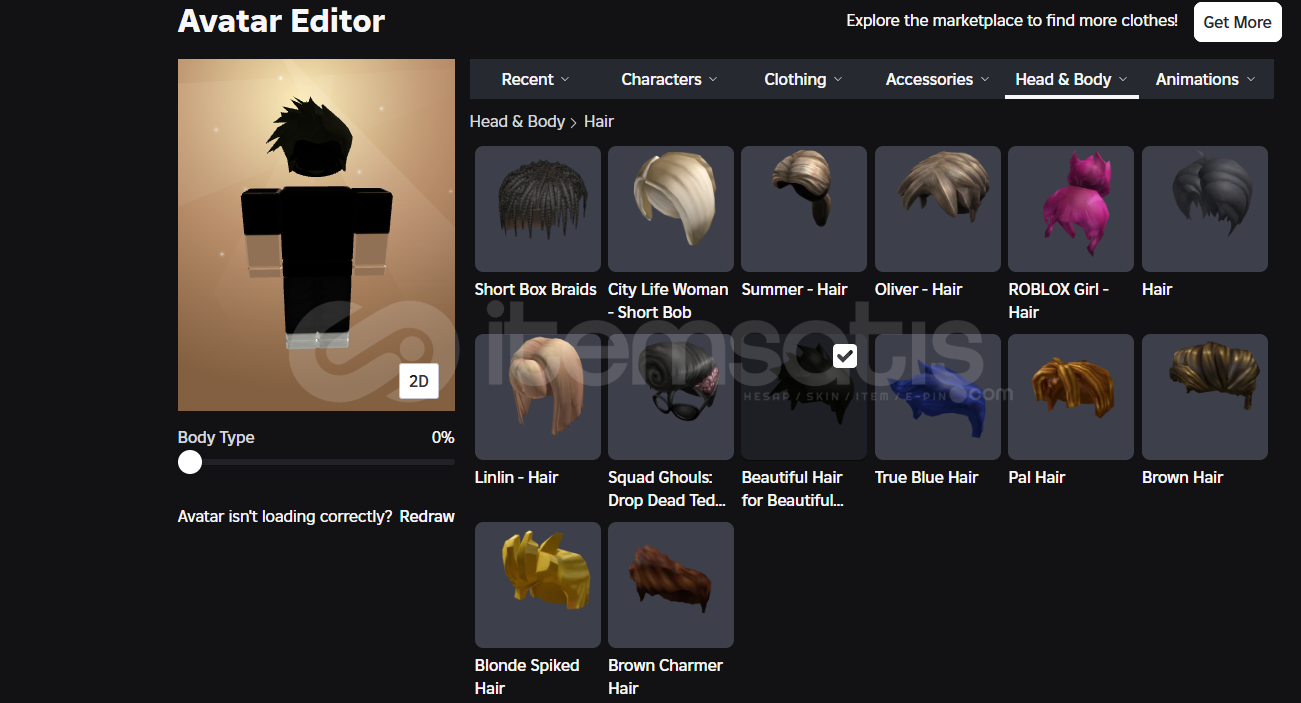The width and height of the screenshot is (1301, 703).
Task: Open the Clothing category dropdown
Action: 803,79
